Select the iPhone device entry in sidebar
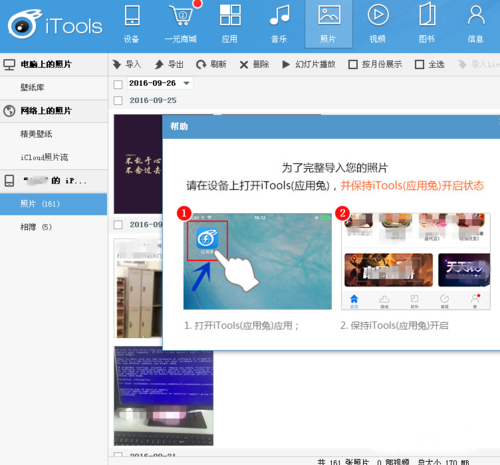This screenshot has width=500, height=465. pyautogui.click(x=54, y=181)
